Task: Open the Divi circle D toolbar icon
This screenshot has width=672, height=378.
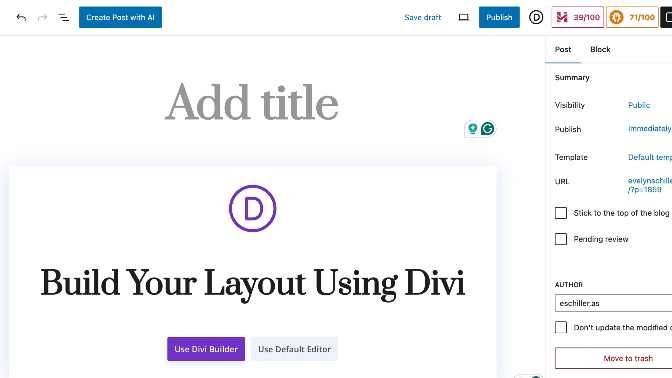Action: [x=536, y=17]
